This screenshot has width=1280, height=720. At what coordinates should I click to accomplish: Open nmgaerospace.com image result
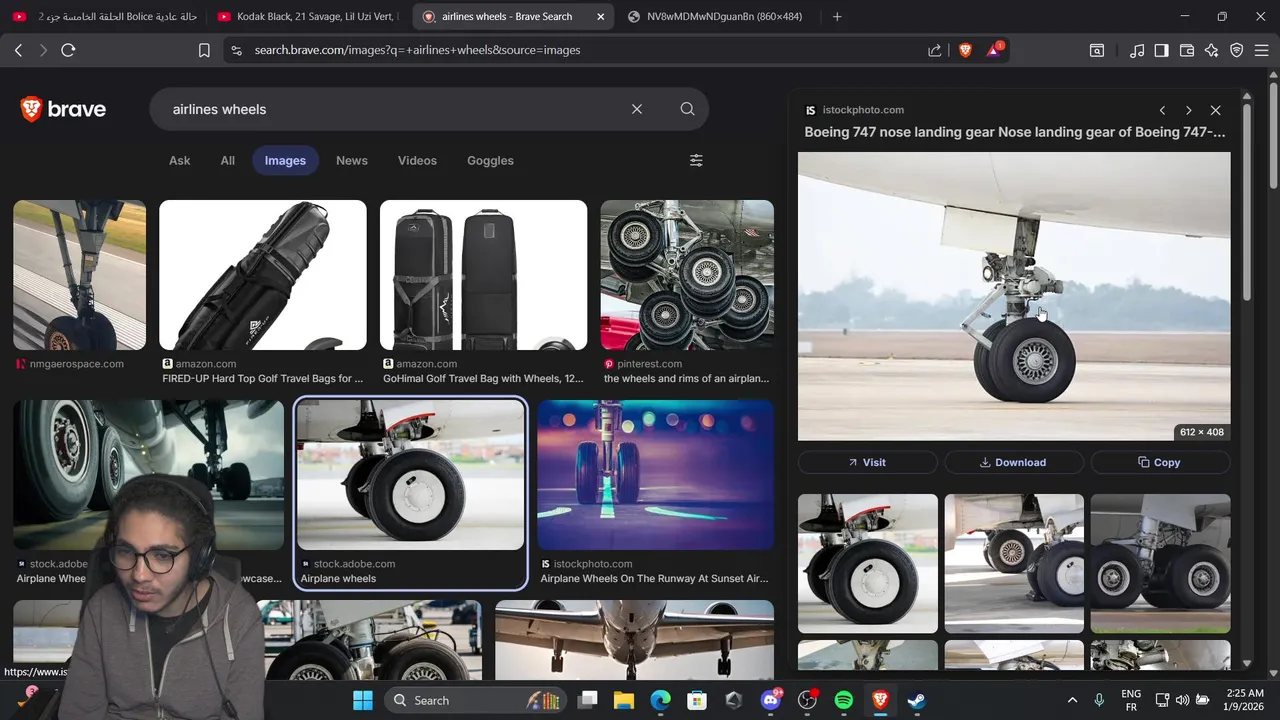coord(79,275)
